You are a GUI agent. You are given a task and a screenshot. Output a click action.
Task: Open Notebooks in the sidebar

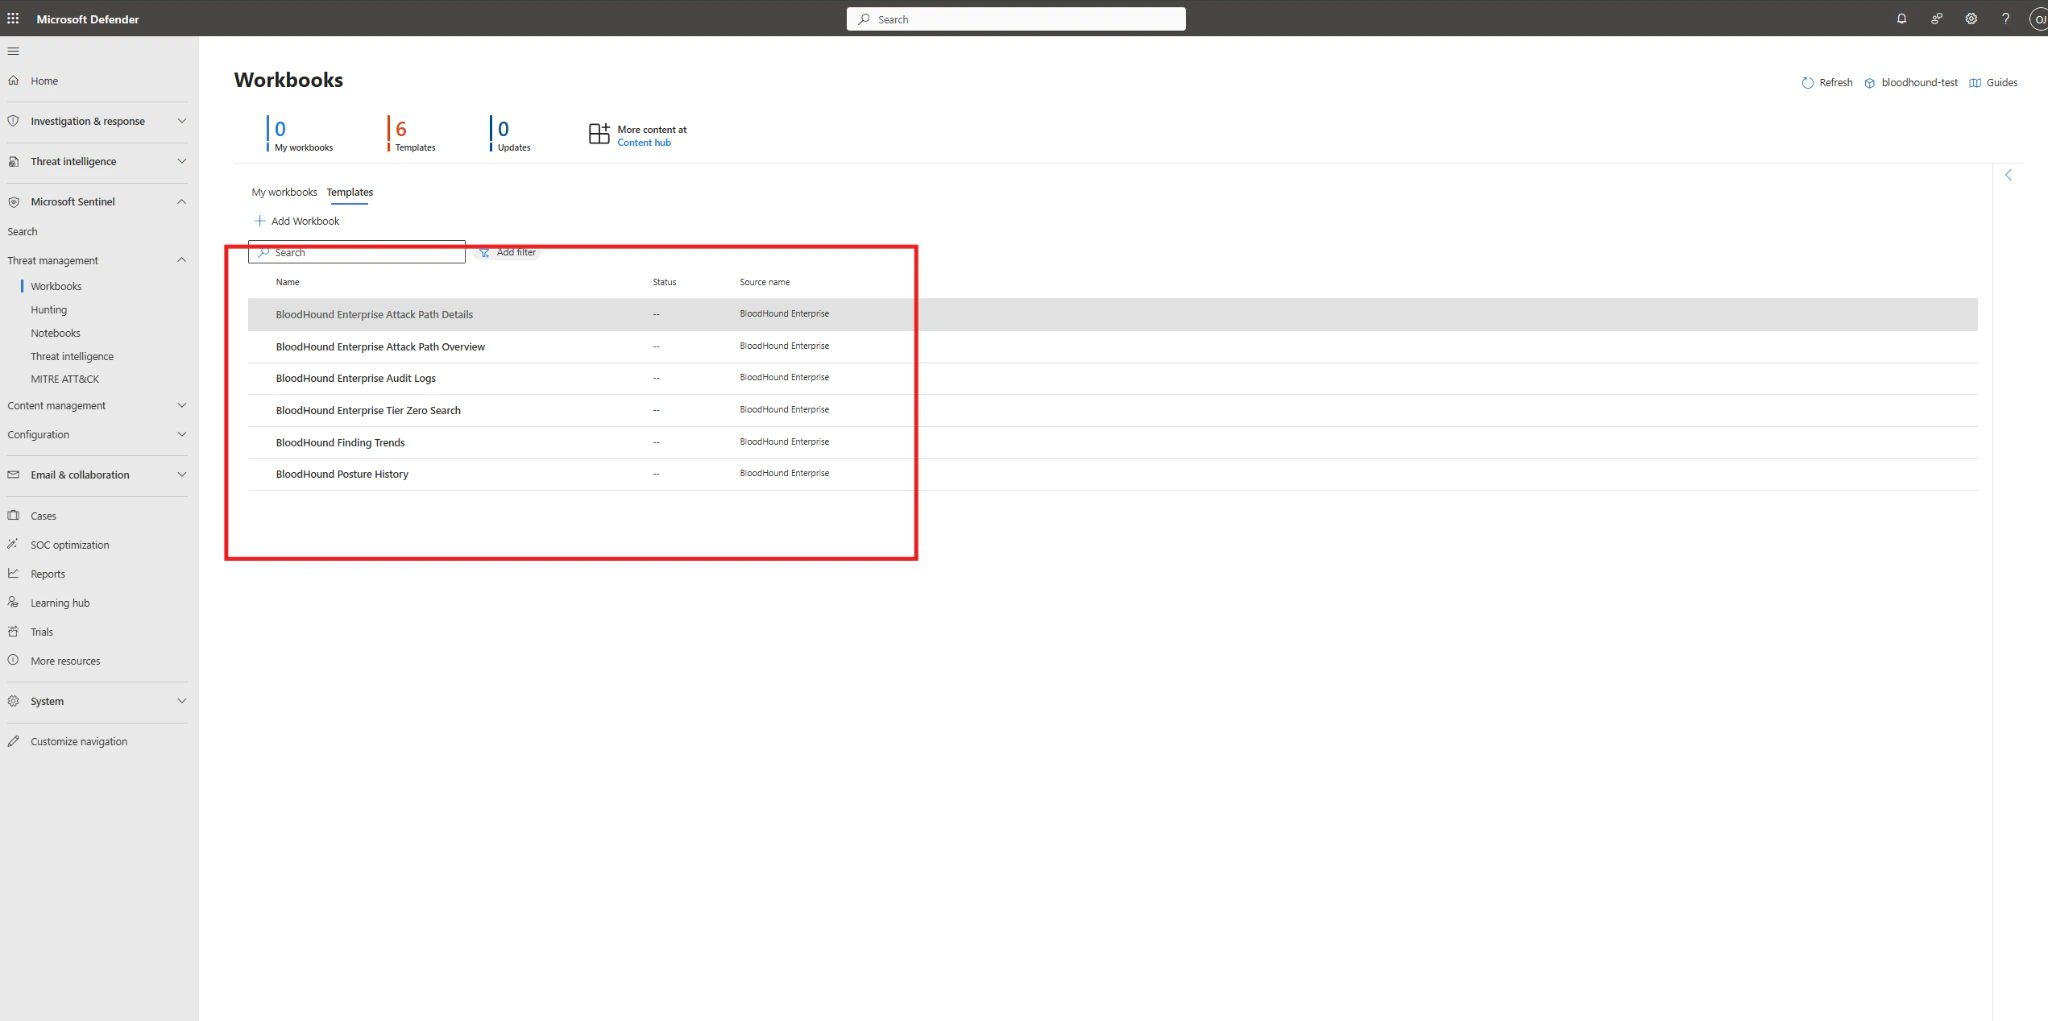[55, 333]
